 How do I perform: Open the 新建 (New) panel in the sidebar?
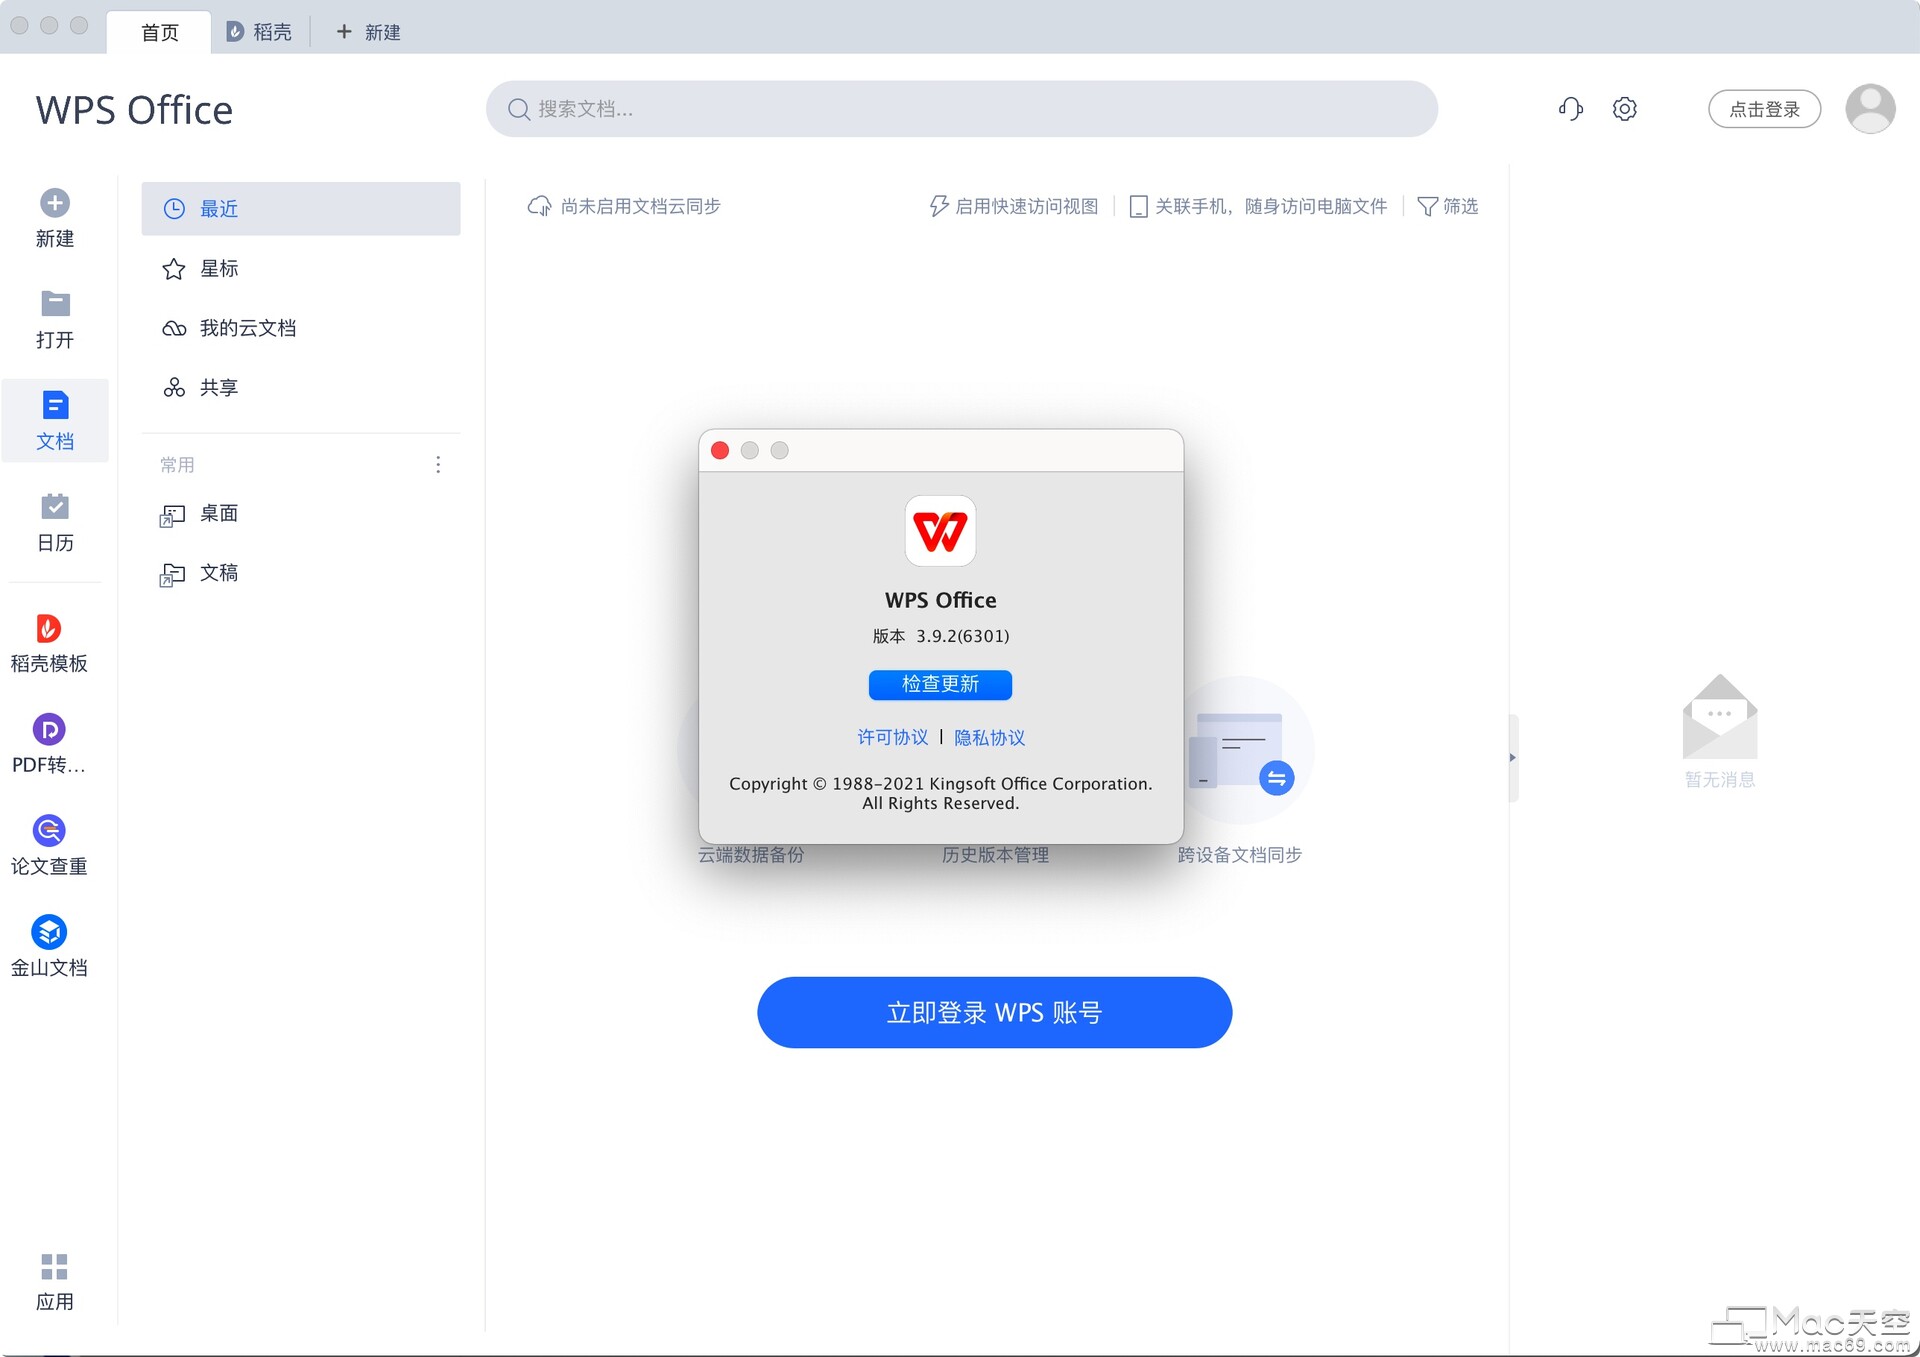(54, 218)
